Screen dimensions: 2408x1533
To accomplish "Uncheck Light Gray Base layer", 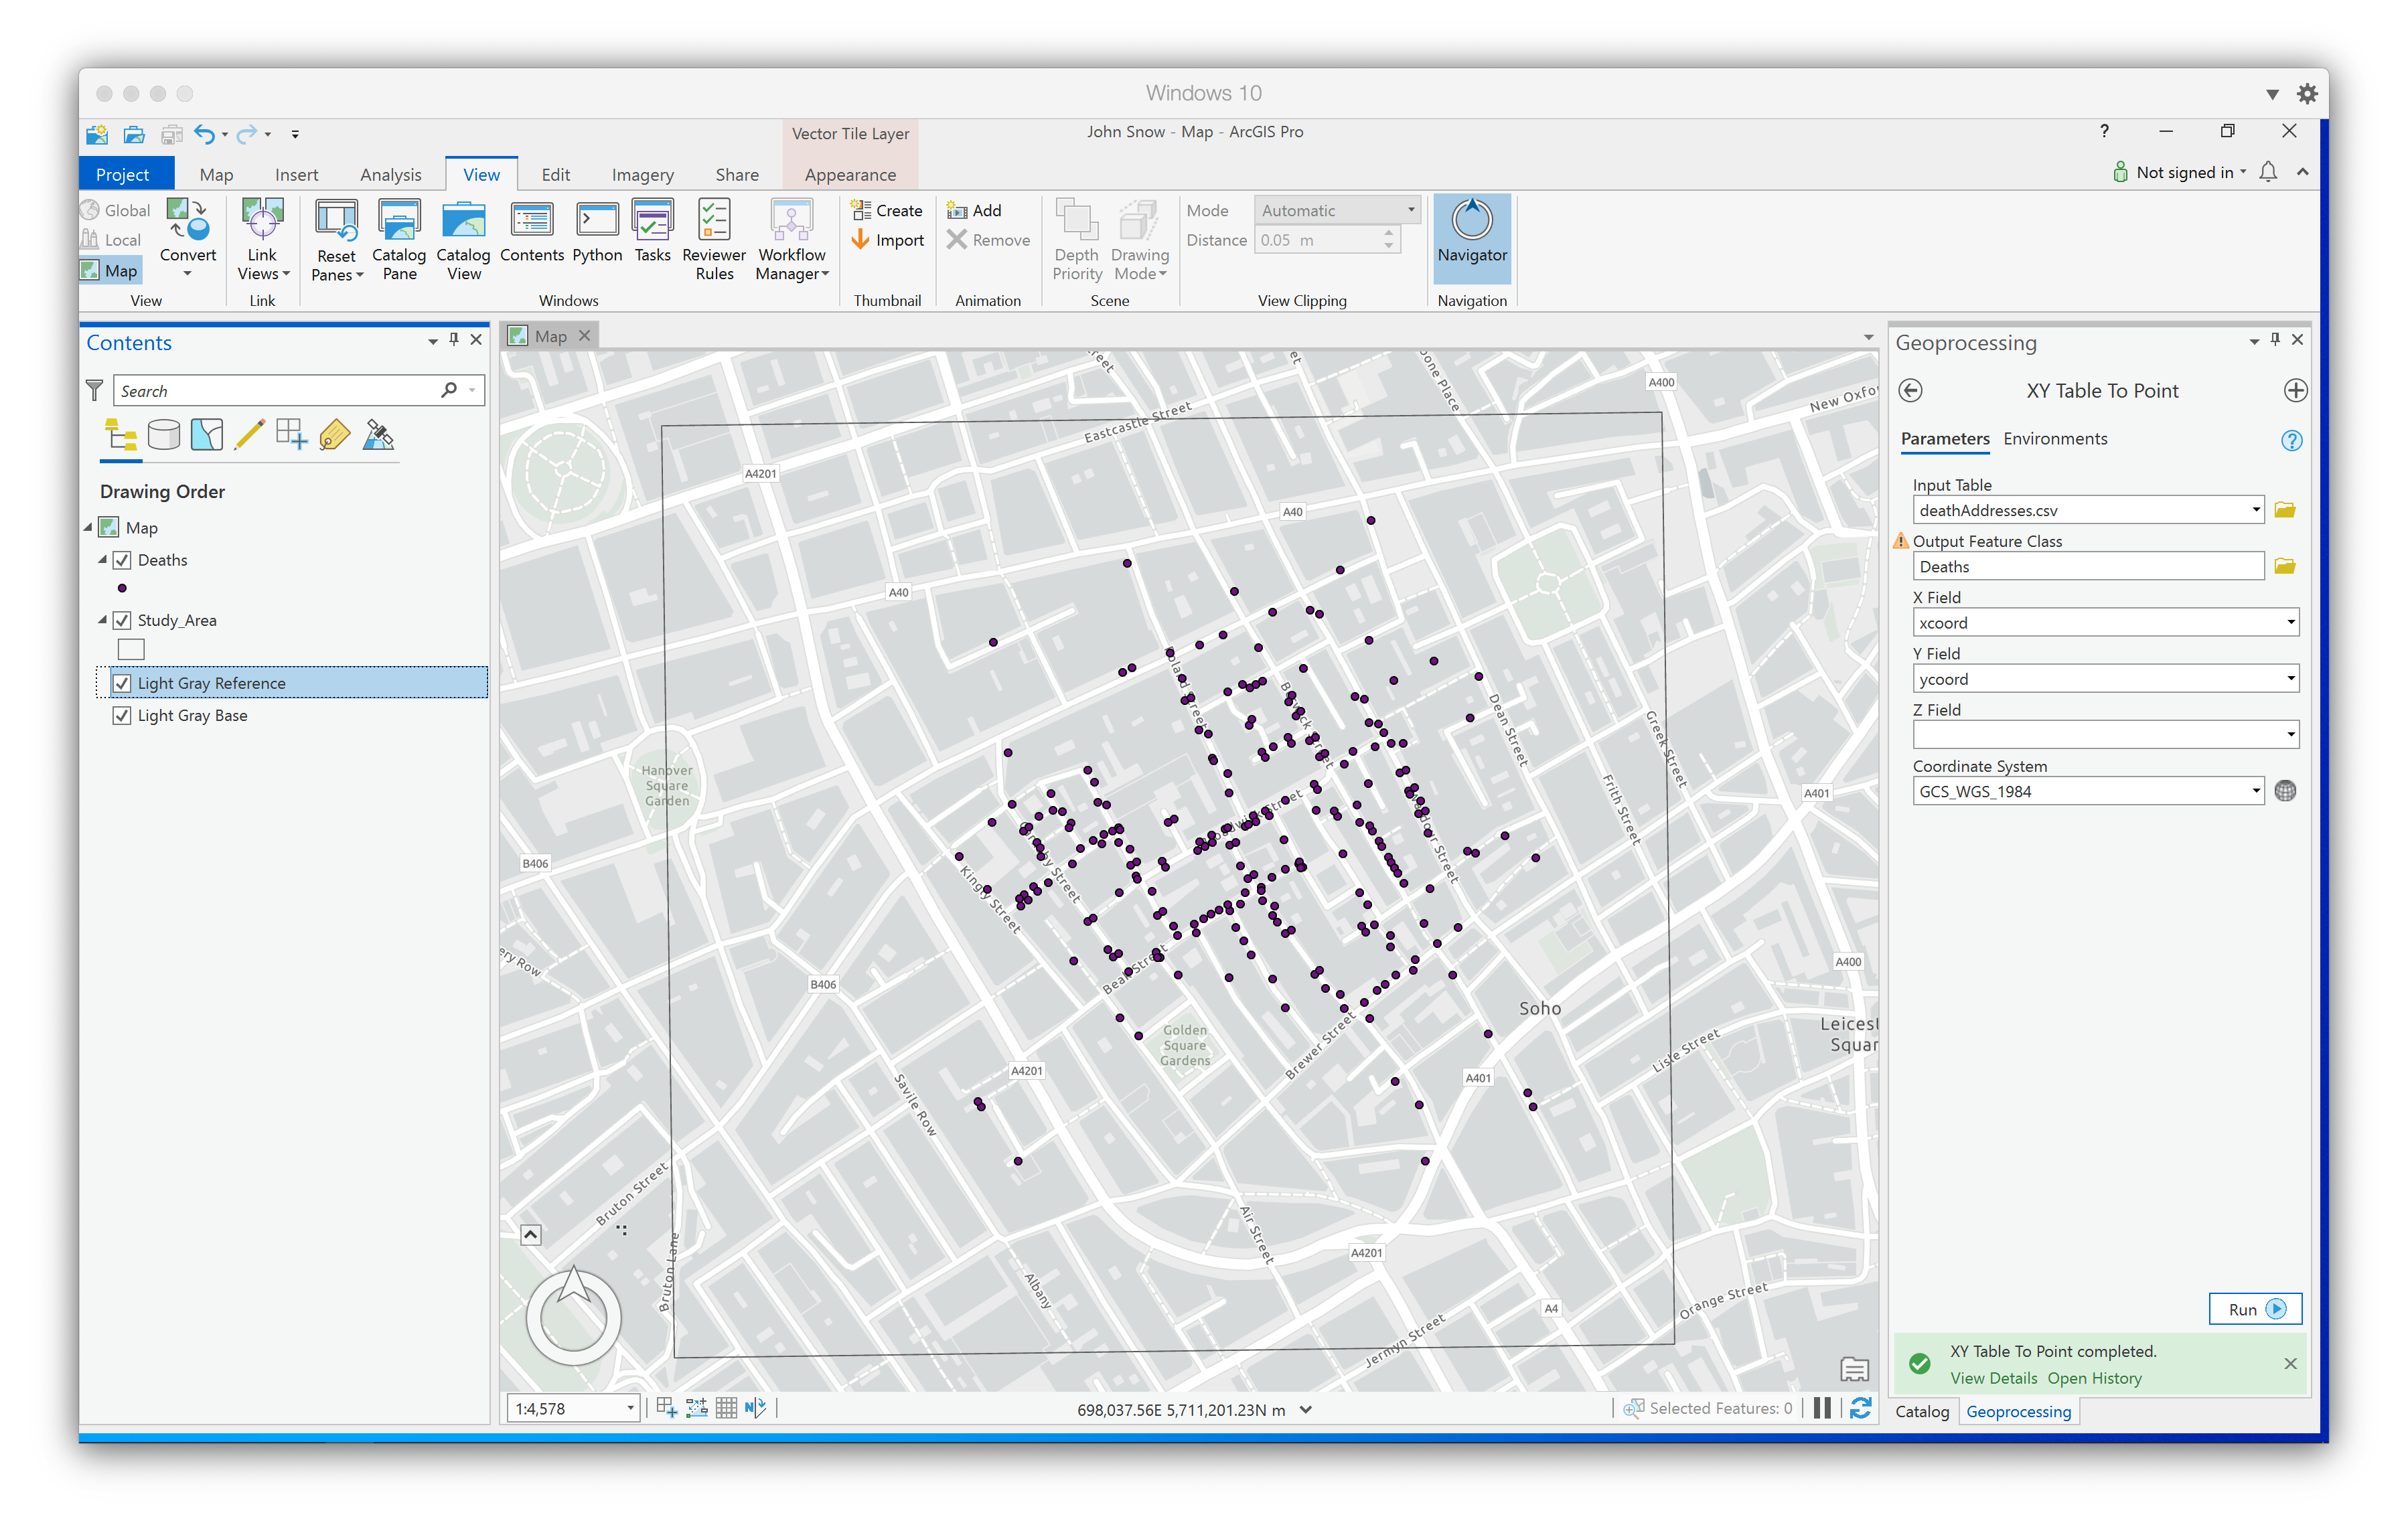I will [x=122, y=715].
